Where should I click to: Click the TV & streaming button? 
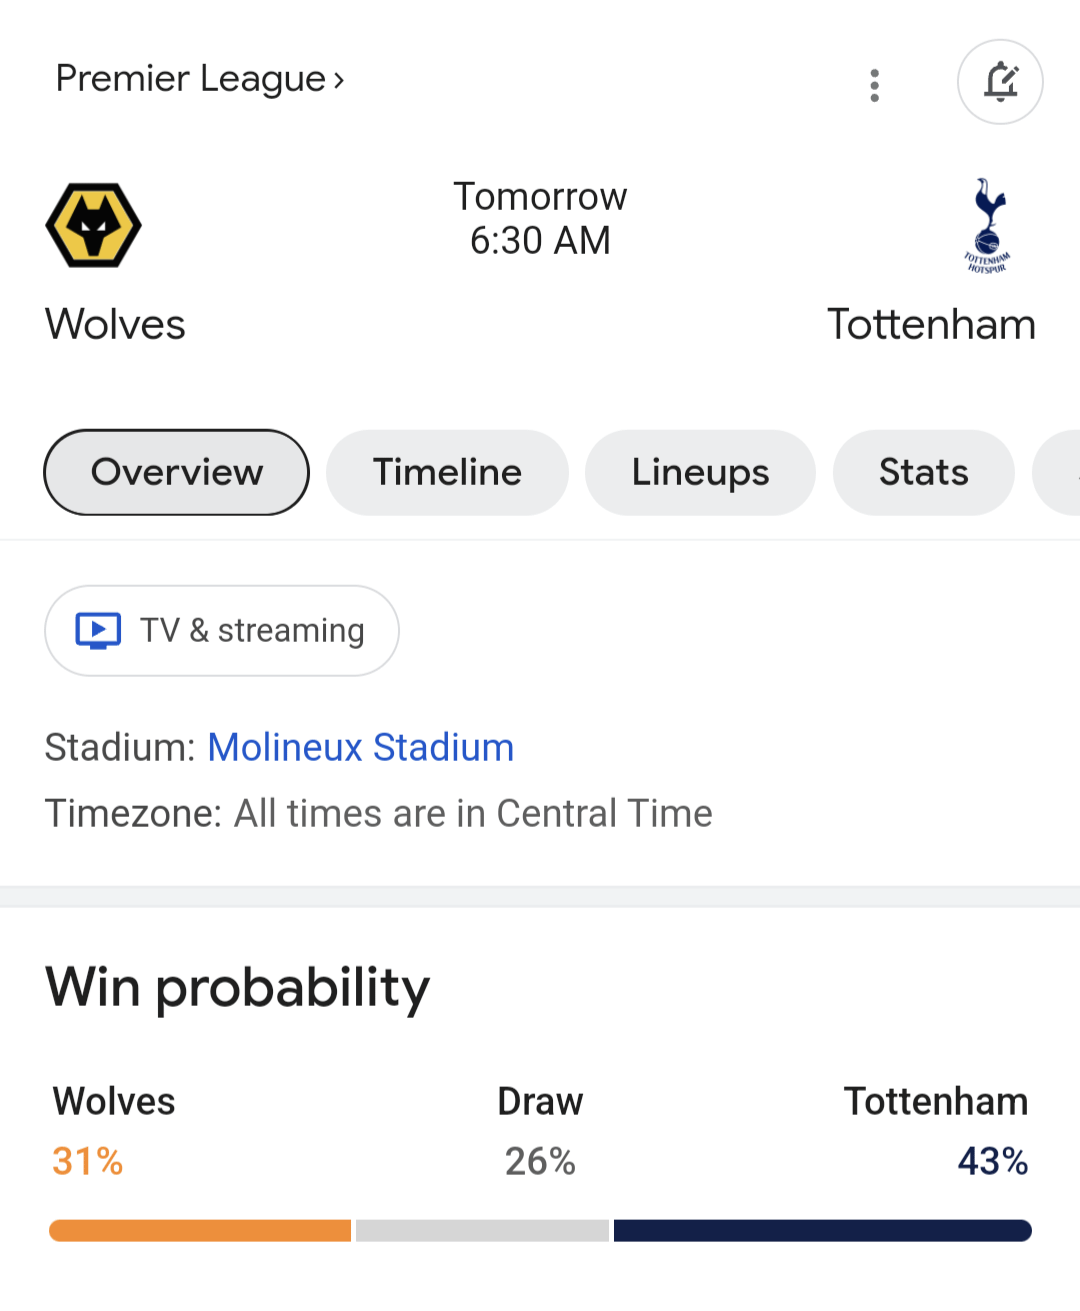pos(222,631)
